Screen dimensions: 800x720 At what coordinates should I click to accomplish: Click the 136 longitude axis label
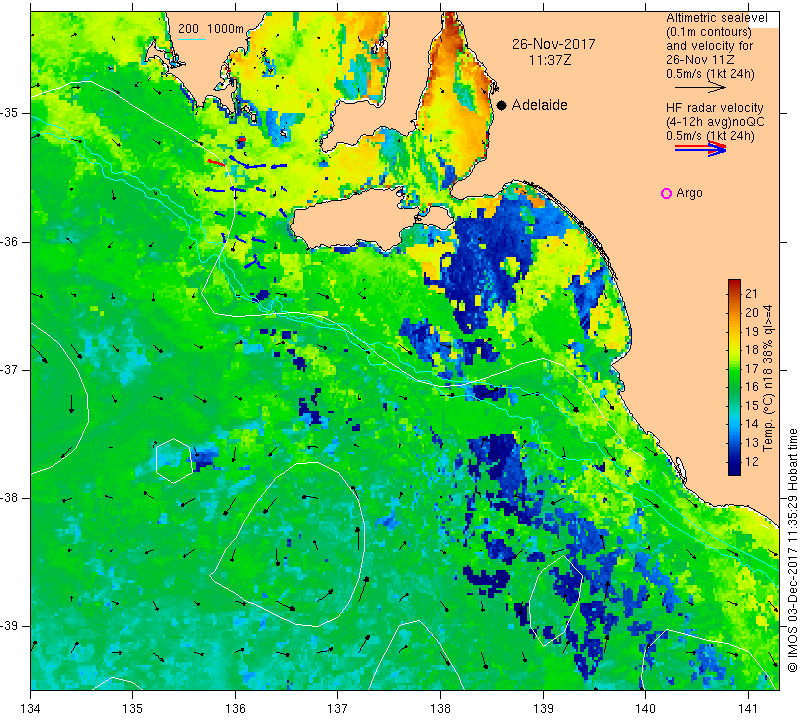tap(235, 708)
